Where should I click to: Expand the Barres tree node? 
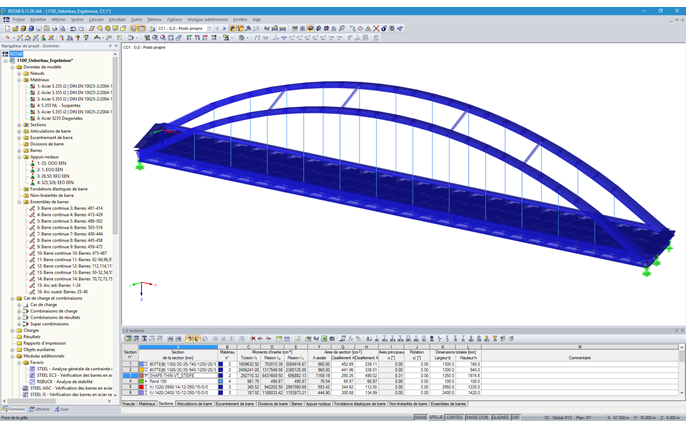point(19,150)
